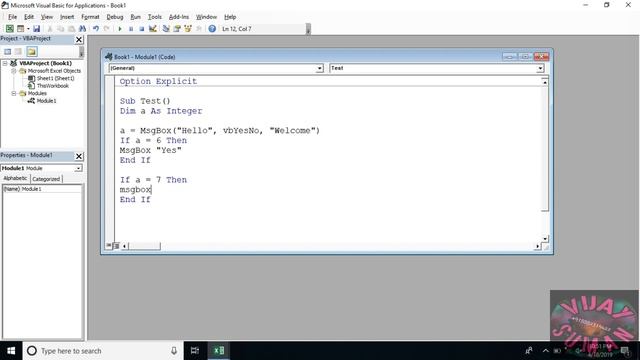Close the Project - VBAProject panel
This screenshot has width=640, height=360.
pos(79,40)
